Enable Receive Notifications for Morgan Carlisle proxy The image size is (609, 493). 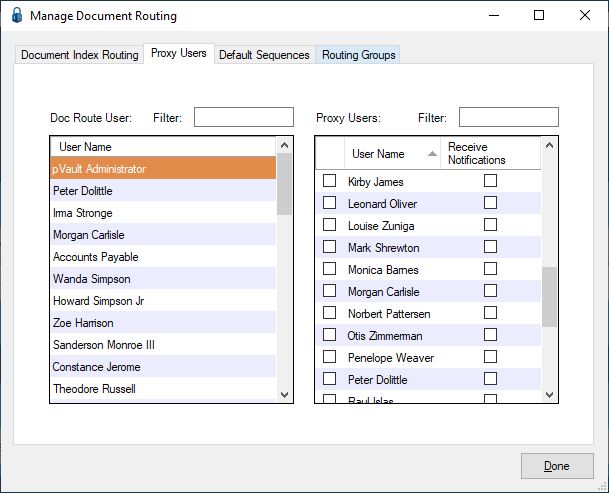pyautogui.click(x=491, y=291)
